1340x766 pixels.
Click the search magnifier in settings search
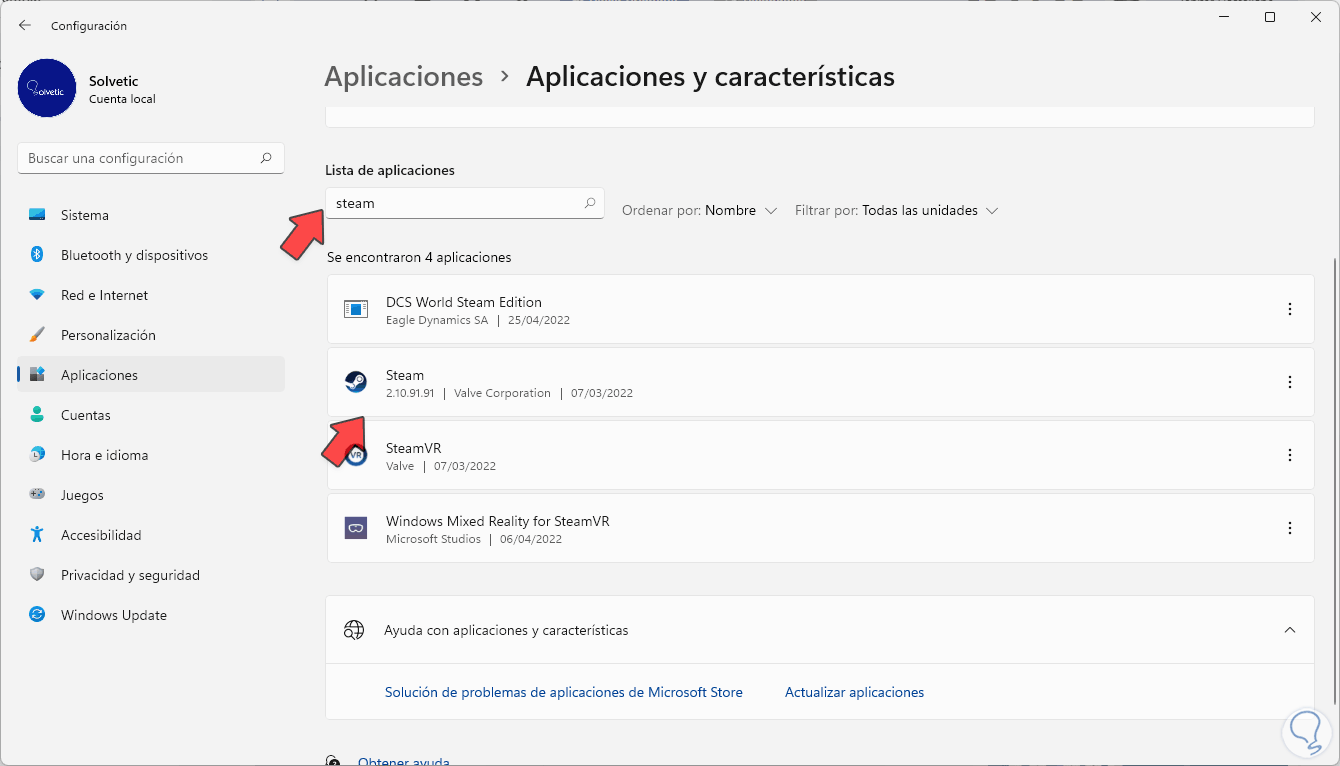pos(266,158)
